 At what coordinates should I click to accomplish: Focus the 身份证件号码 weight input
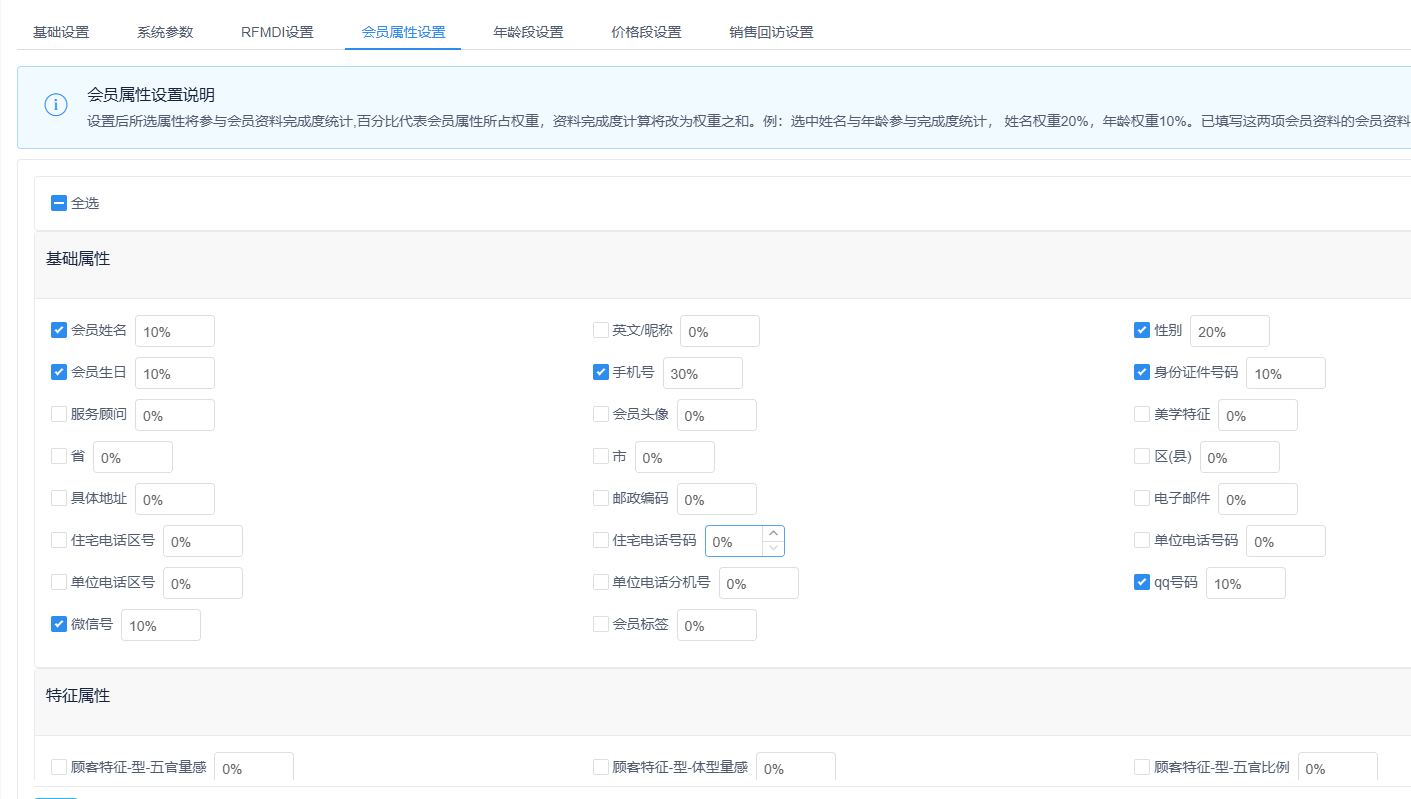pos(1285,373)
